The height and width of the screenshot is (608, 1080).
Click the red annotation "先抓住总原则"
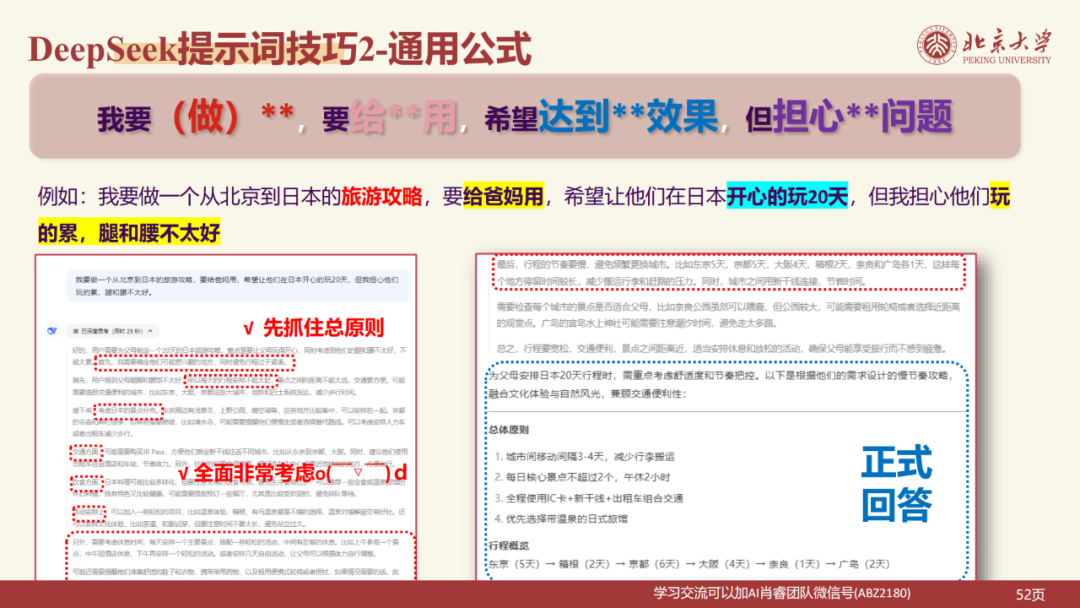[x=320, y=325]
